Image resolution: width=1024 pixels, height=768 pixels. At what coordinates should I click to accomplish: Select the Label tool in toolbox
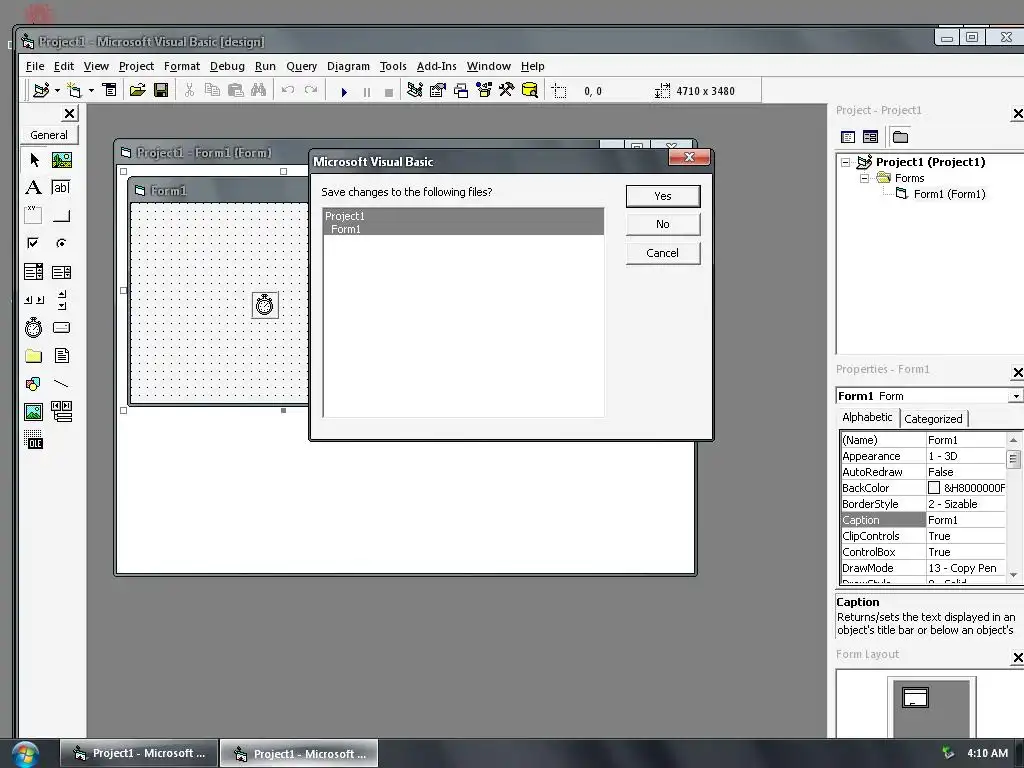(x=33, y=188)
